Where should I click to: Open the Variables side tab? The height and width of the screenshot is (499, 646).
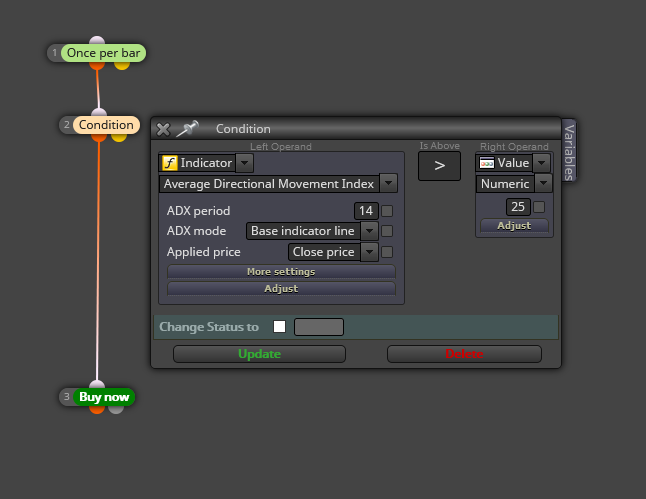coord(569,150)
